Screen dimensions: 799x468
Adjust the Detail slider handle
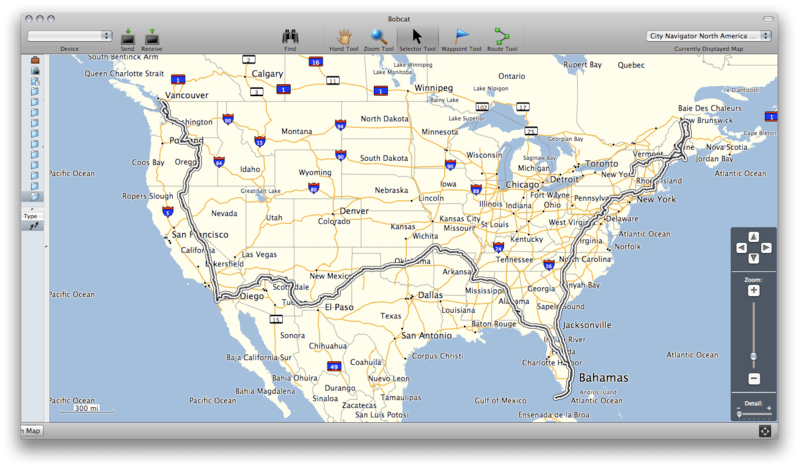(x=739, y=414)
